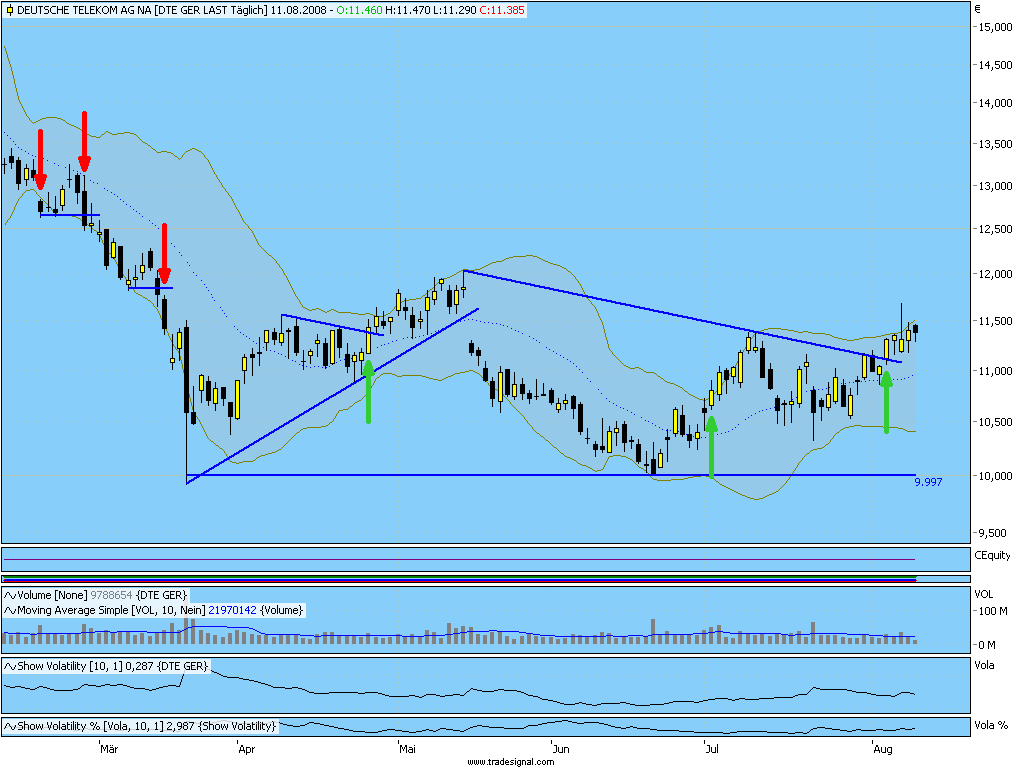Click the 0 M volume axis label
1024x768 pixels.
(x=987, y=645)
